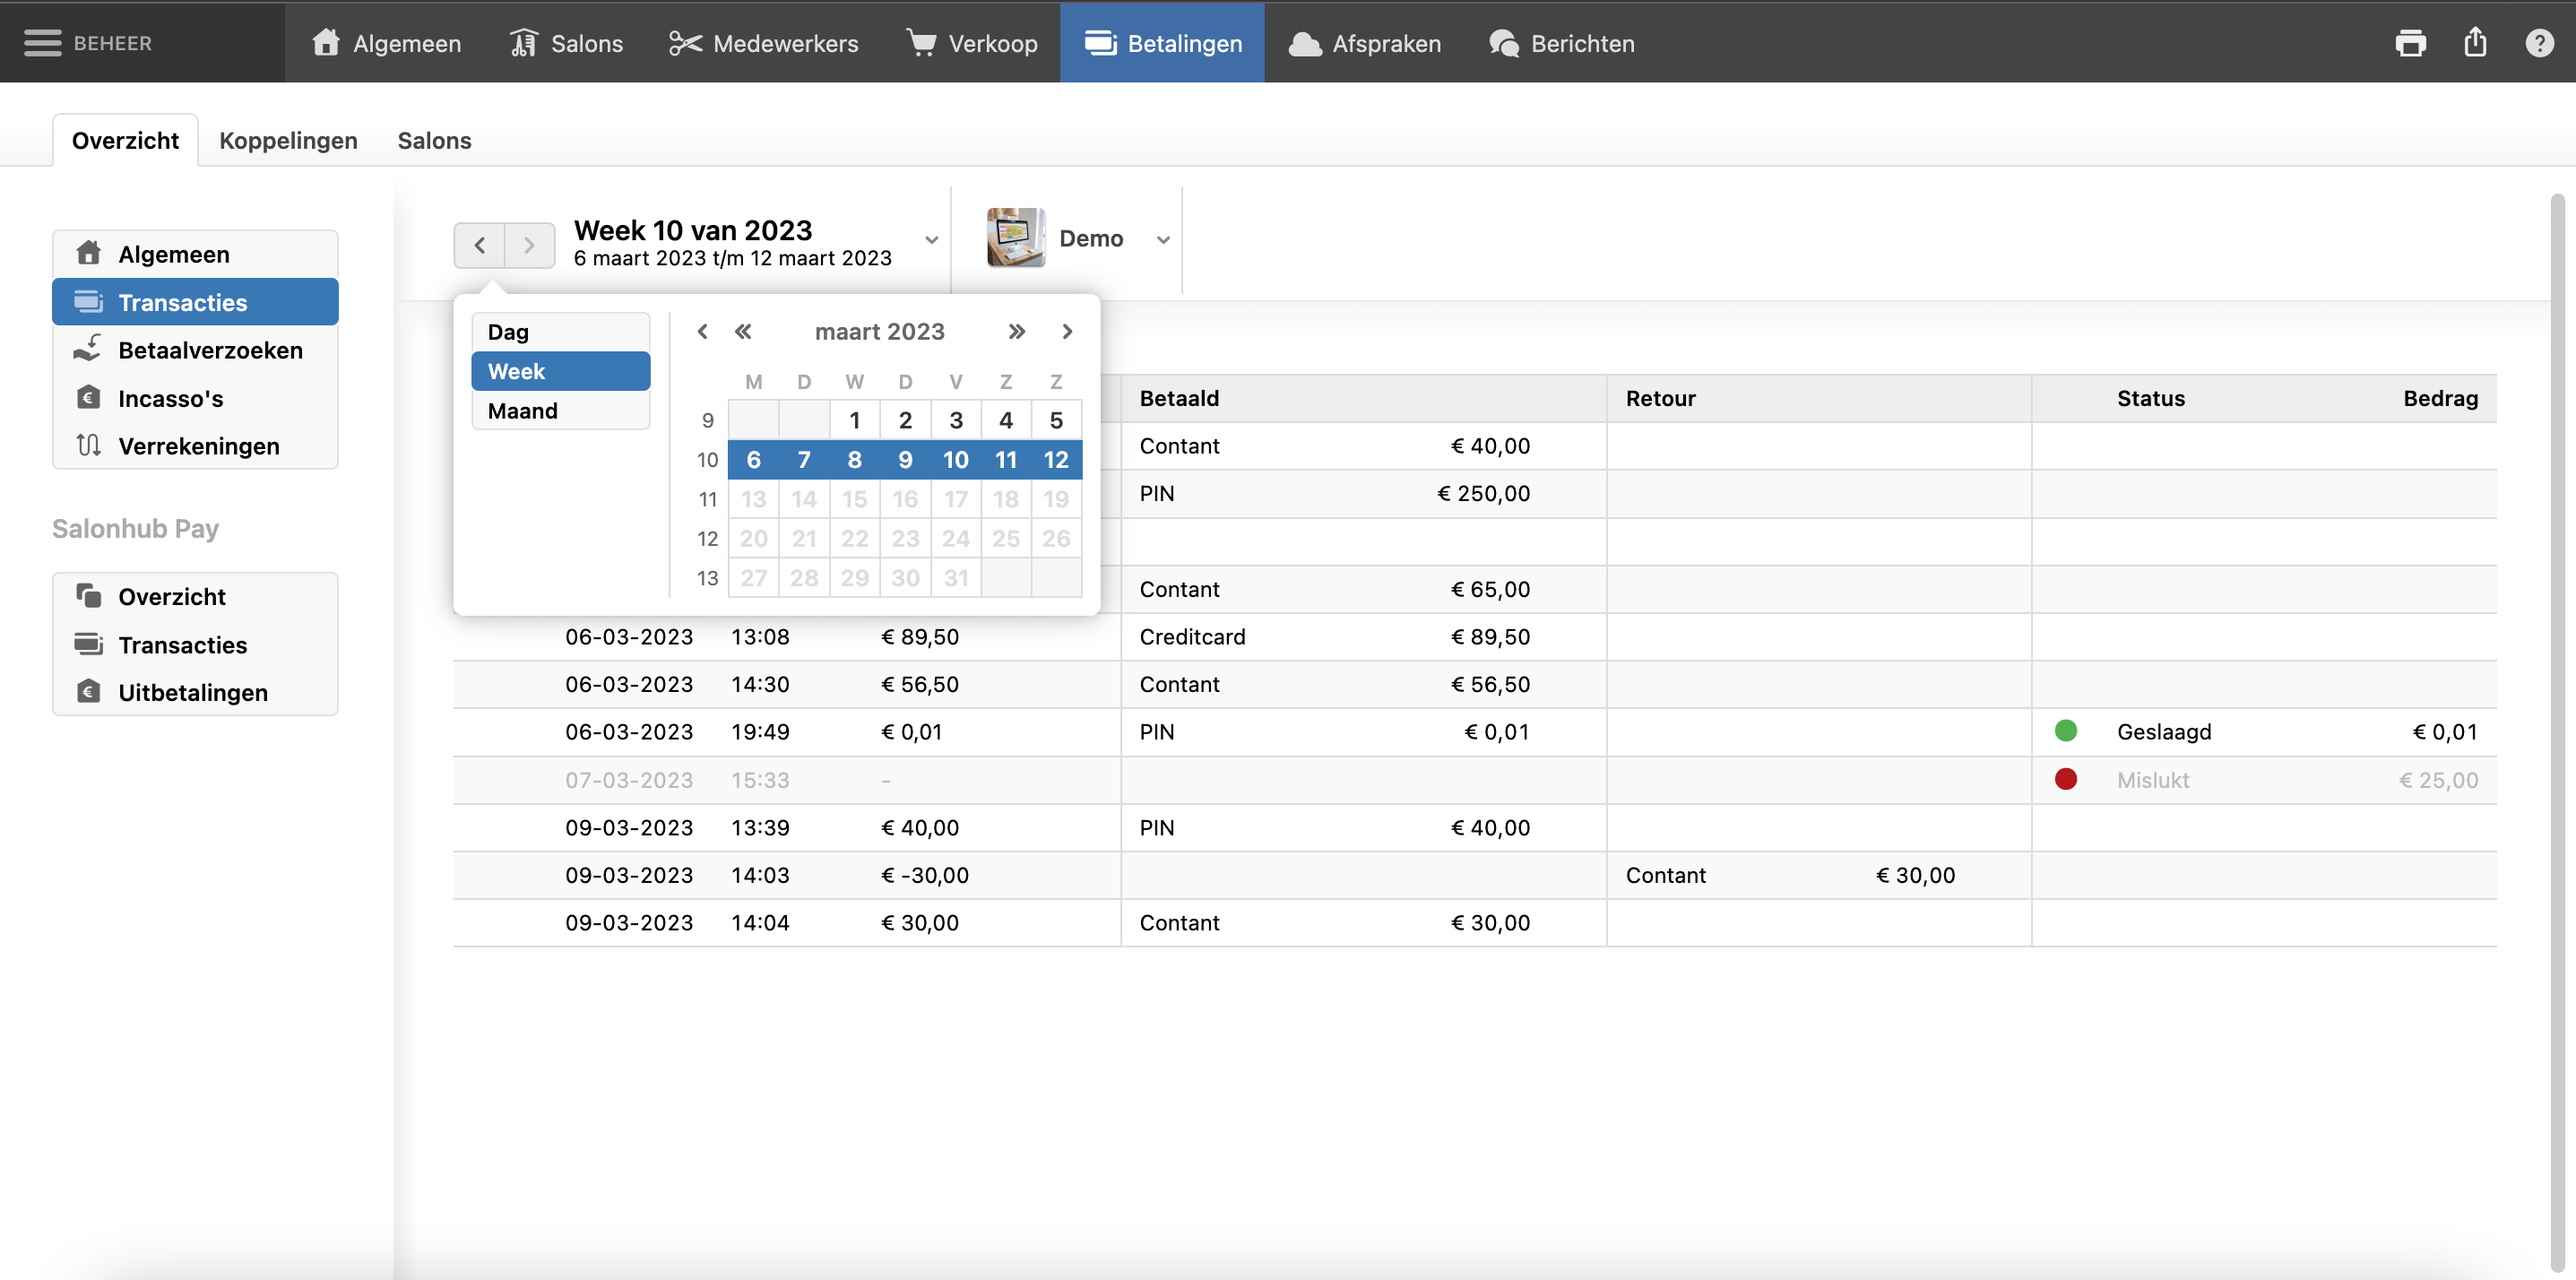Jump to next year double-arrow in calendar
Viewport: 2576px width, 1280px height.
pyautogui.click(x=1016, y=332)
